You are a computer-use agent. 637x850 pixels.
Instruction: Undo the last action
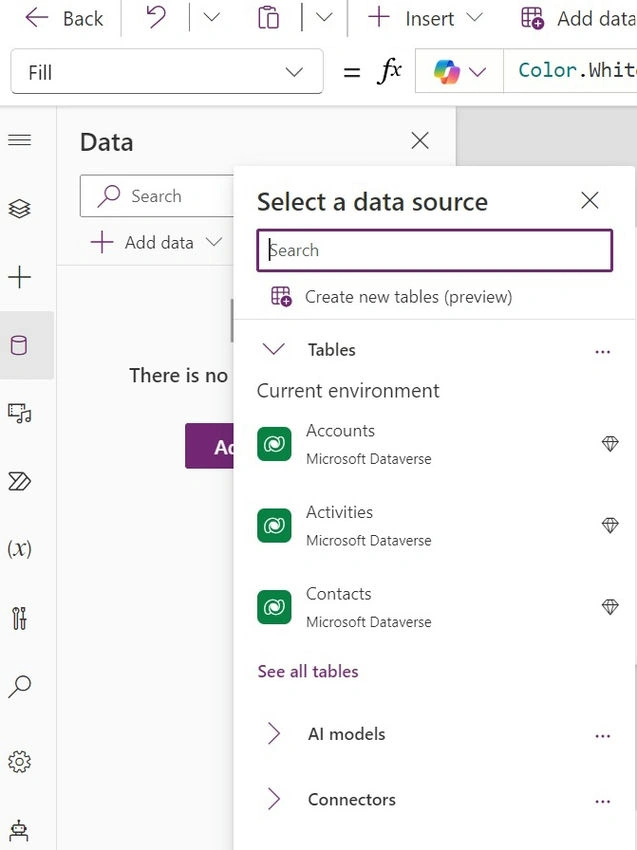[156, 18]
